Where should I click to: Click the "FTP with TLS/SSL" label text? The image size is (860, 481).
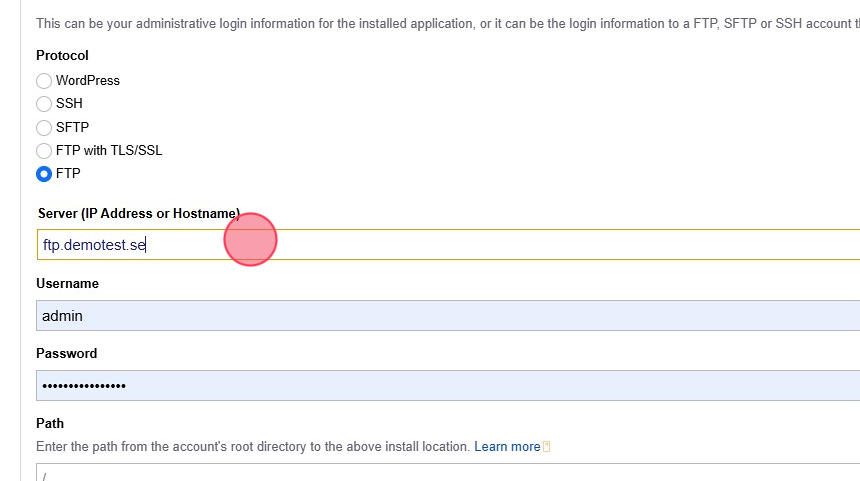(109, 151)
